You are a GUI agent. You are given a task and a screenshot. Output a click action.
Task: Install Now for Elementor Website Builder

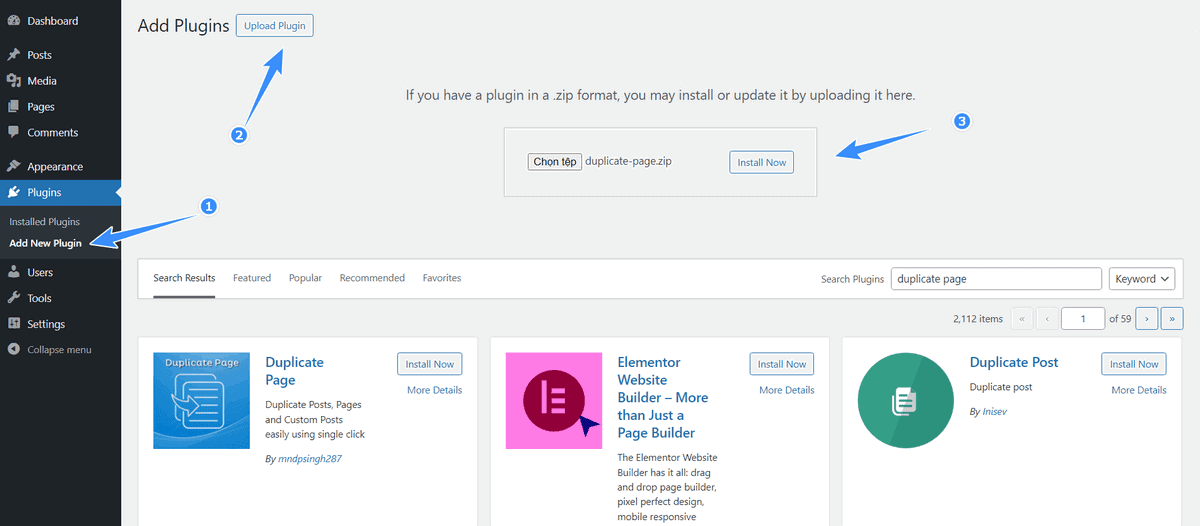[782, 364]
